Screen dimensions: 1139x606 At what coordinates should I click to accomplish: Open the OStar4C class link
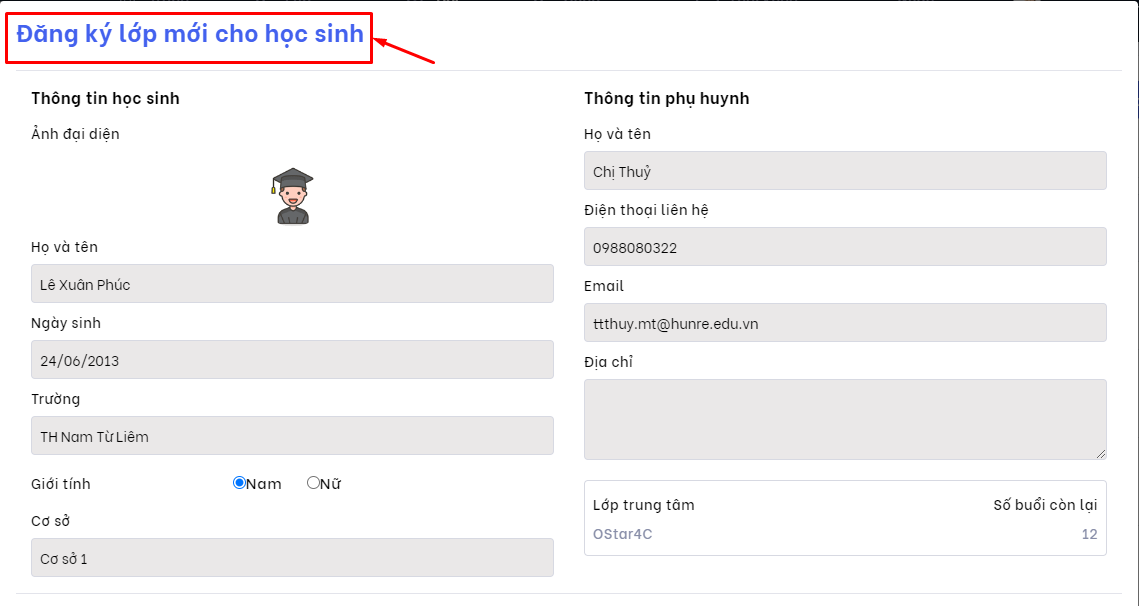[622, 534]
